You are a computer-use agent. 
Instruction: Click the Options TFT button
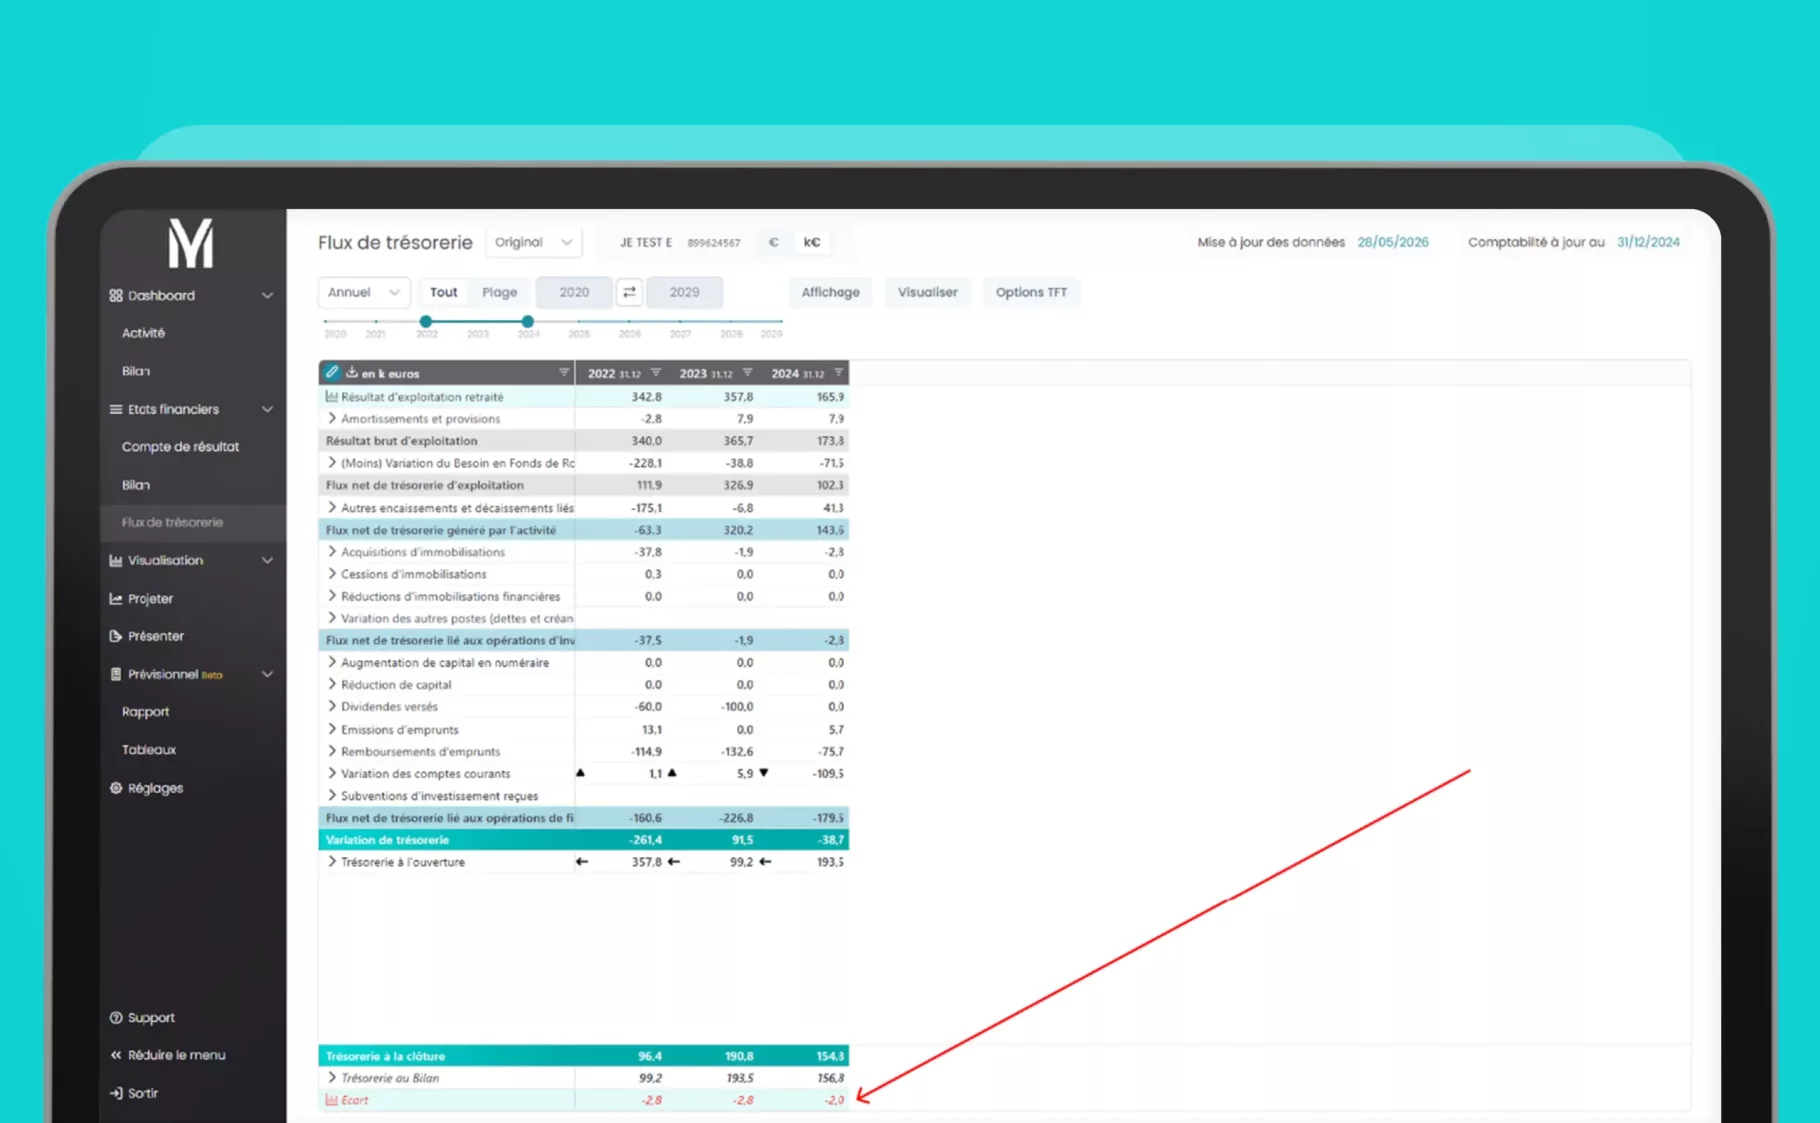click(x=1031, y=292)
